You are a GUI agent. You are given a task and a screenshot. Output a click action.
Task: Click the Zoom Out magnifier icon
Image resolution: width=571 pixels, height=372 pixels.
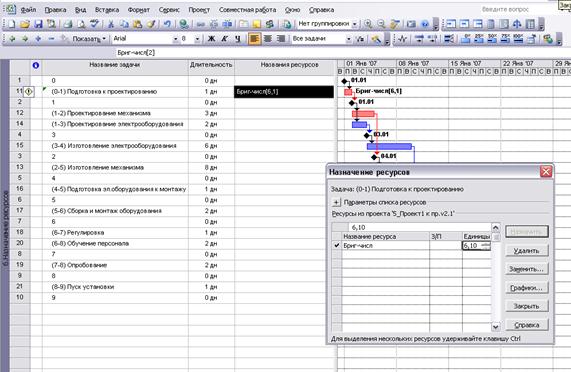(x=381, y=24)
